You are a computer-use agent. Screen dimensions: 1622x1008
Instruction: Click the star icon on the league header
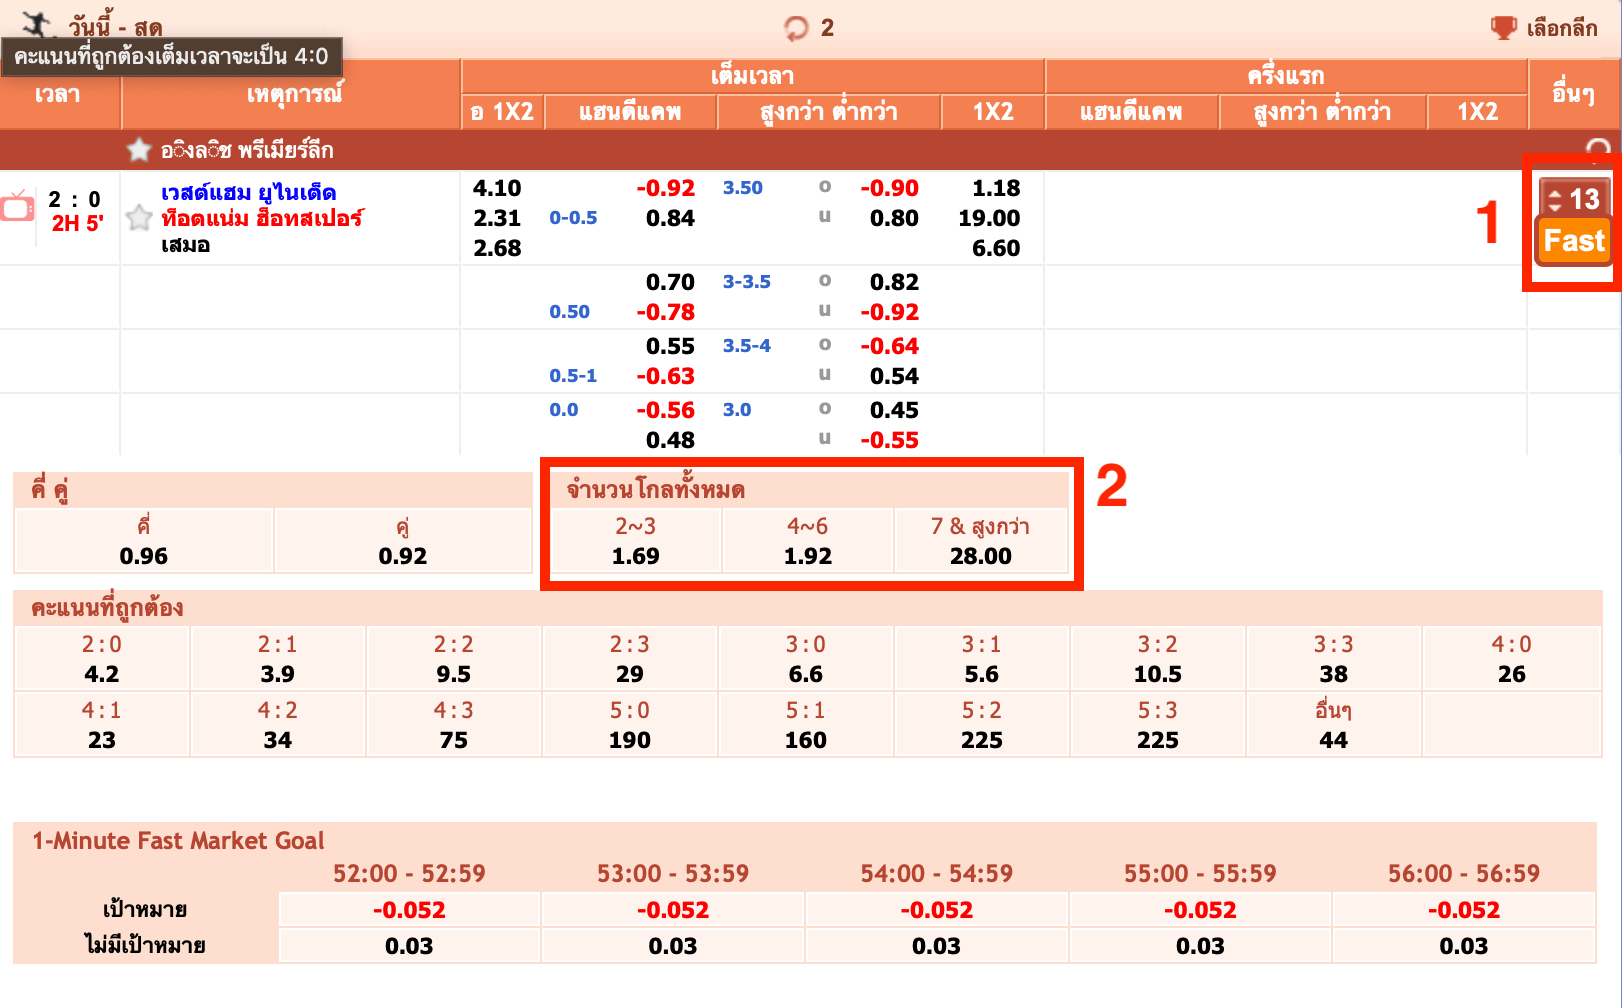click(138, 150)
